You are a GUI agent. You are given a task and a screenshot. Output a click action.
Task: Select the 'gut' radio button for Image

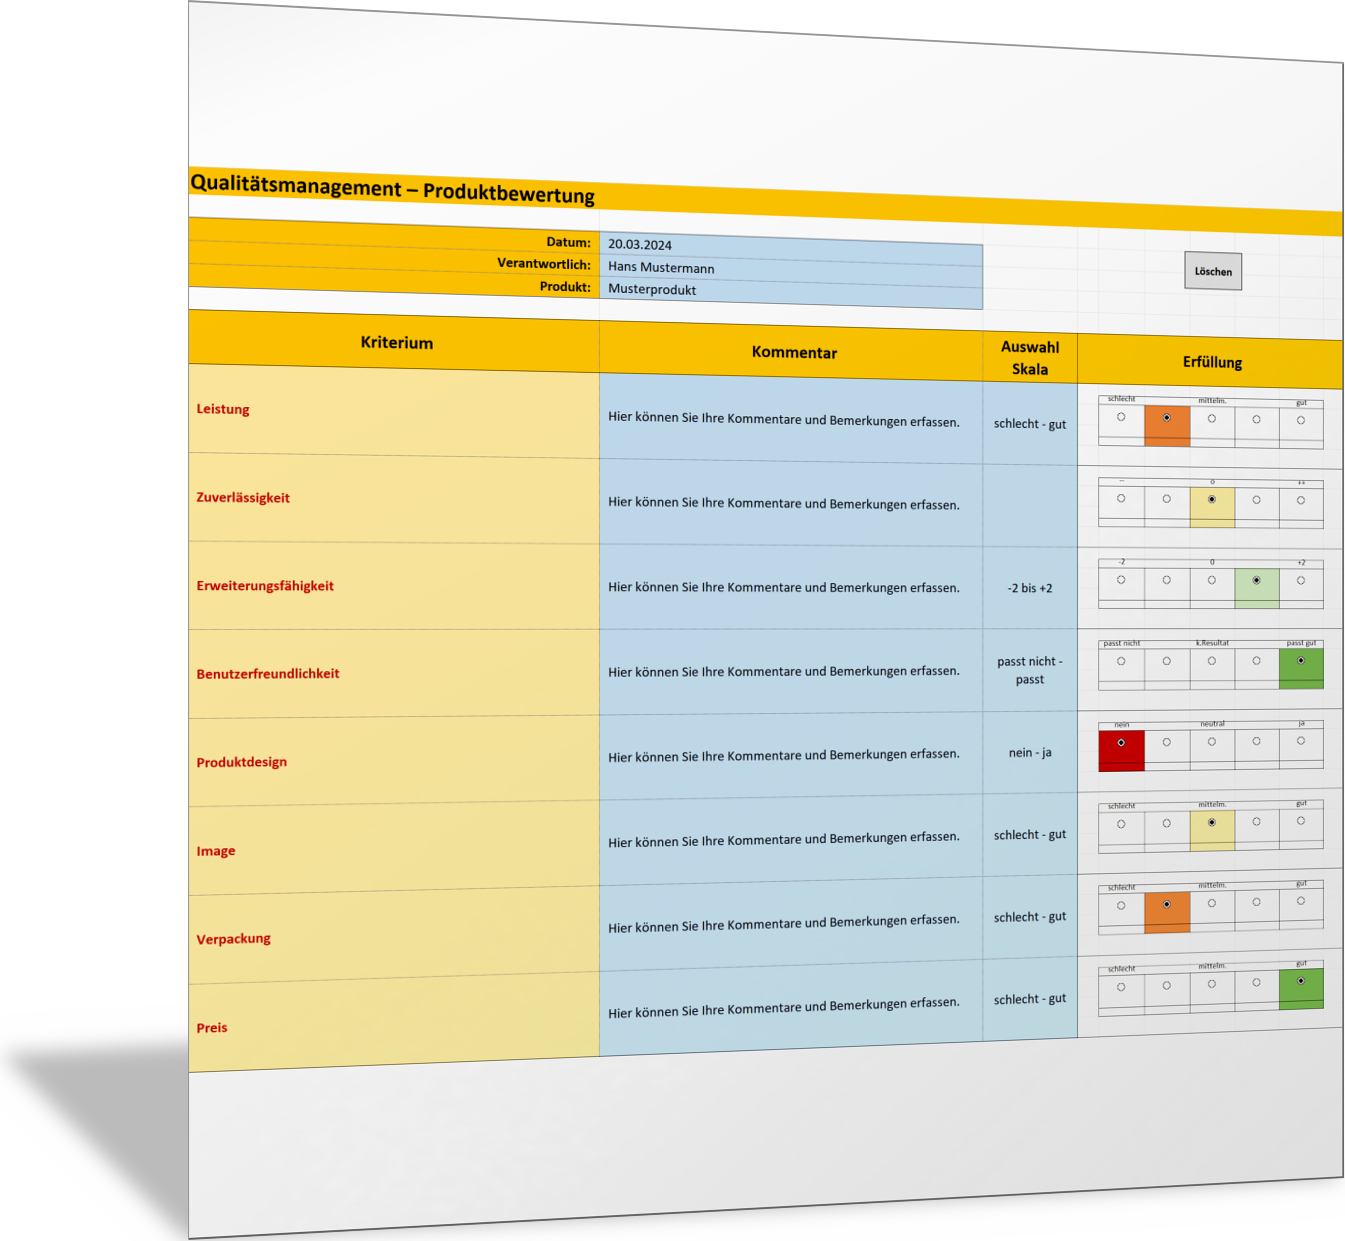pos(1301,821)
